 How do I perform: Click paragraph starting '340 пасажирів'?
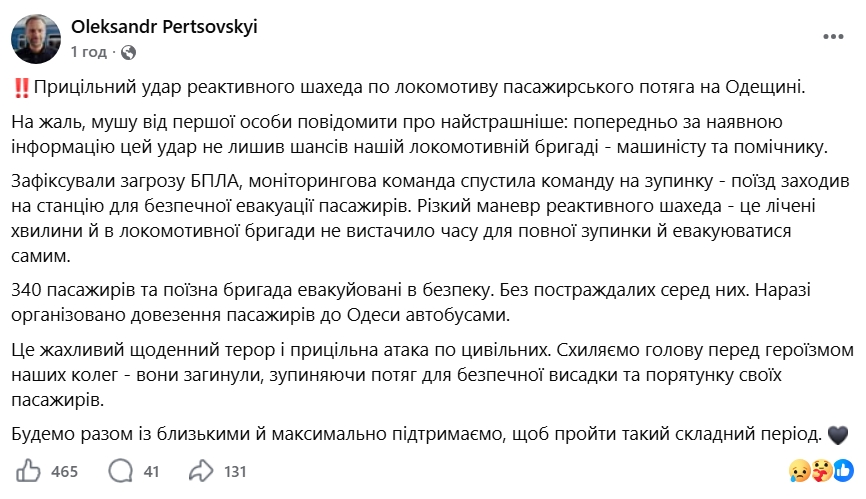(411, 302)
